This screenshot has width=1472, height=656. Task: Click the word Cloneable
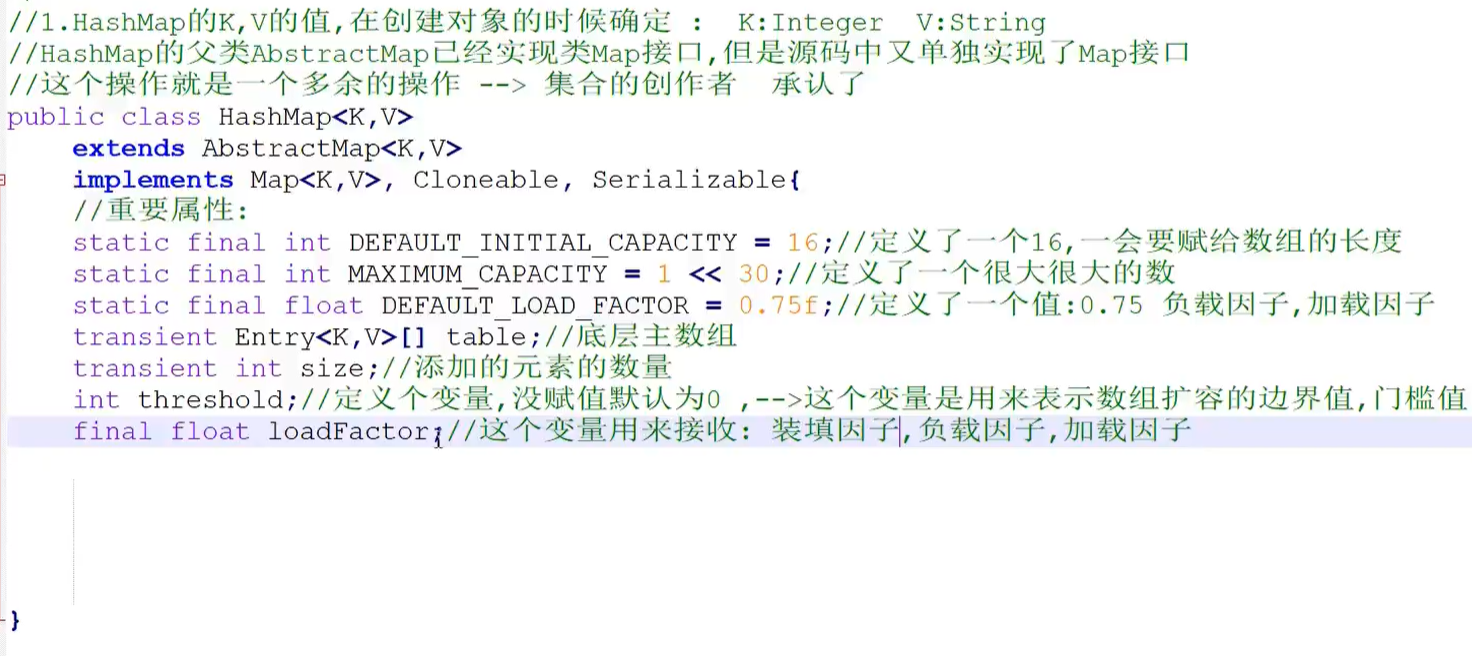pos(486,180)
